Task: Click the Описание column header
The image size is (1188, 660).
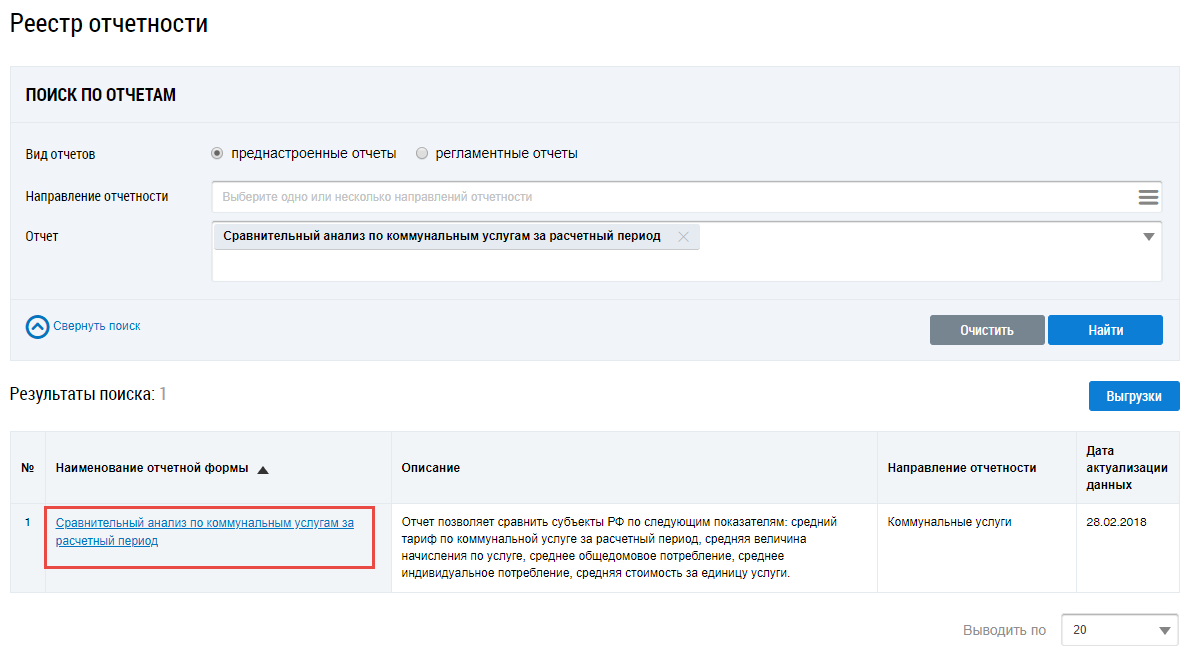Action: (430, 468)
